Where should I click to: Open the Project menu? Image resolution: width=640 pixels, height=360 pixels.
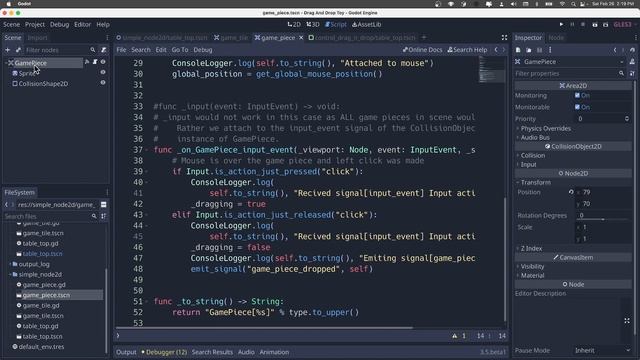click(35, 24)
